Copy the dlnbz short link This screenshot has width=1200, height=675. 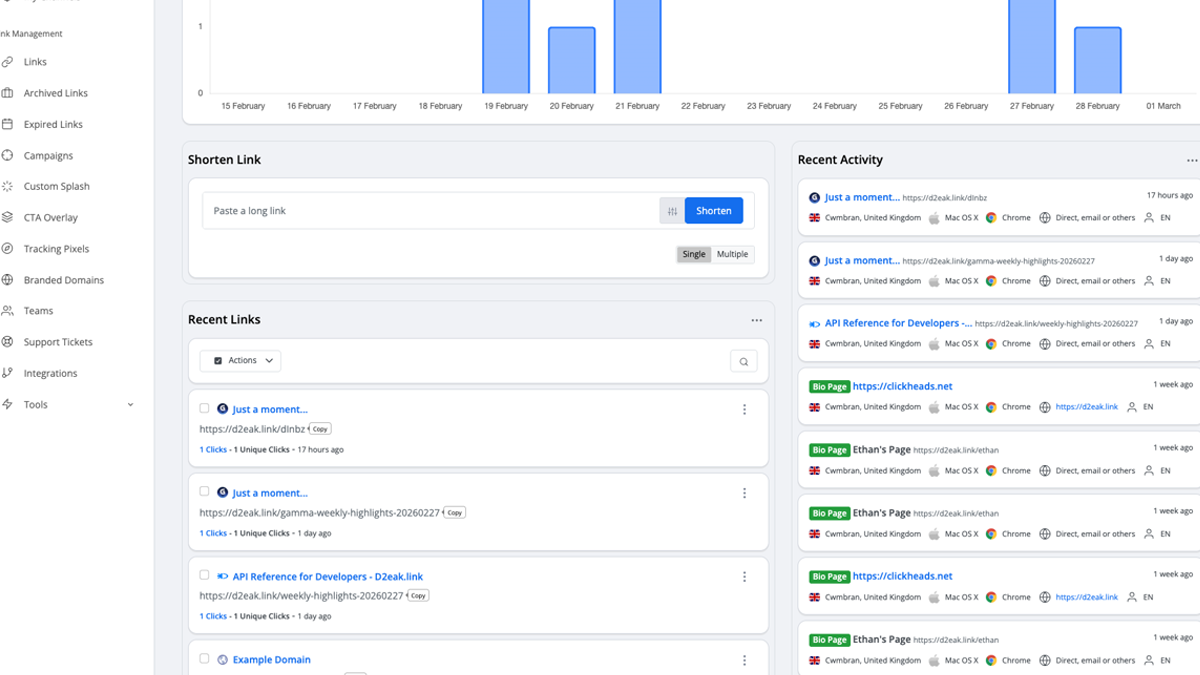[x=319, y=429]
